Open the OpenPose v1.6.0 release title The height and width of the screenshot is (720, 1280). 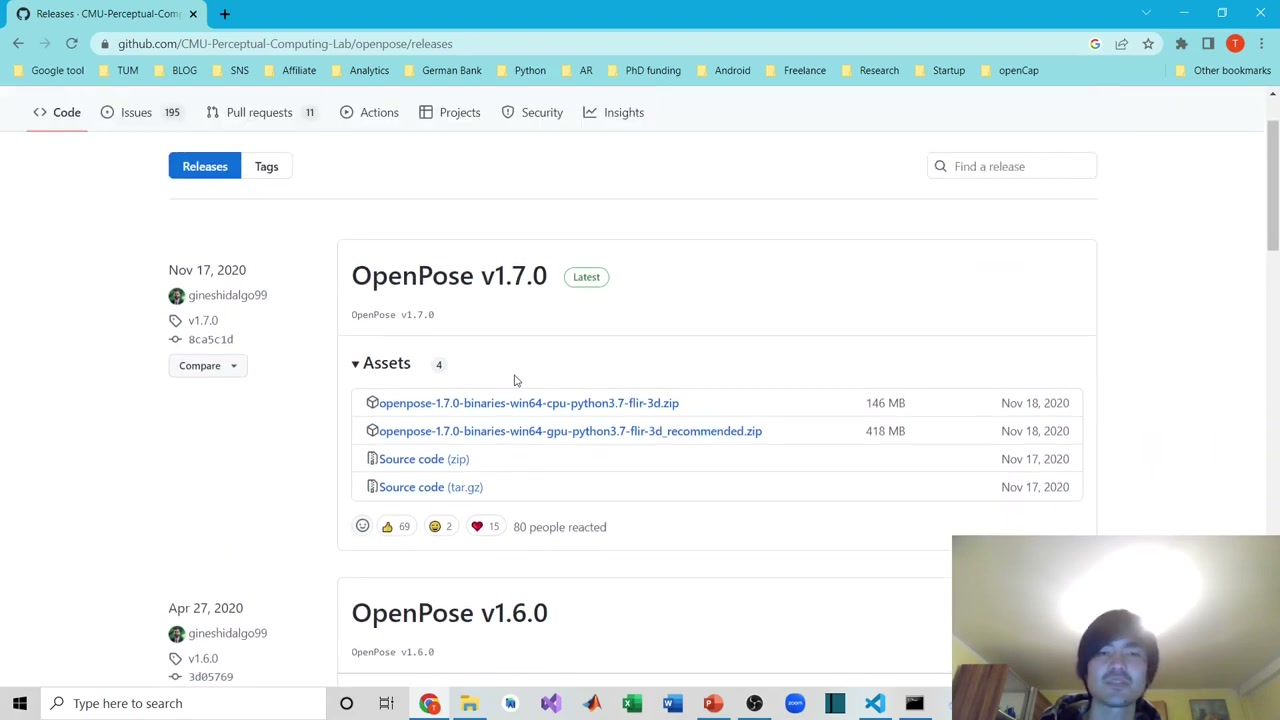[449, 613]
